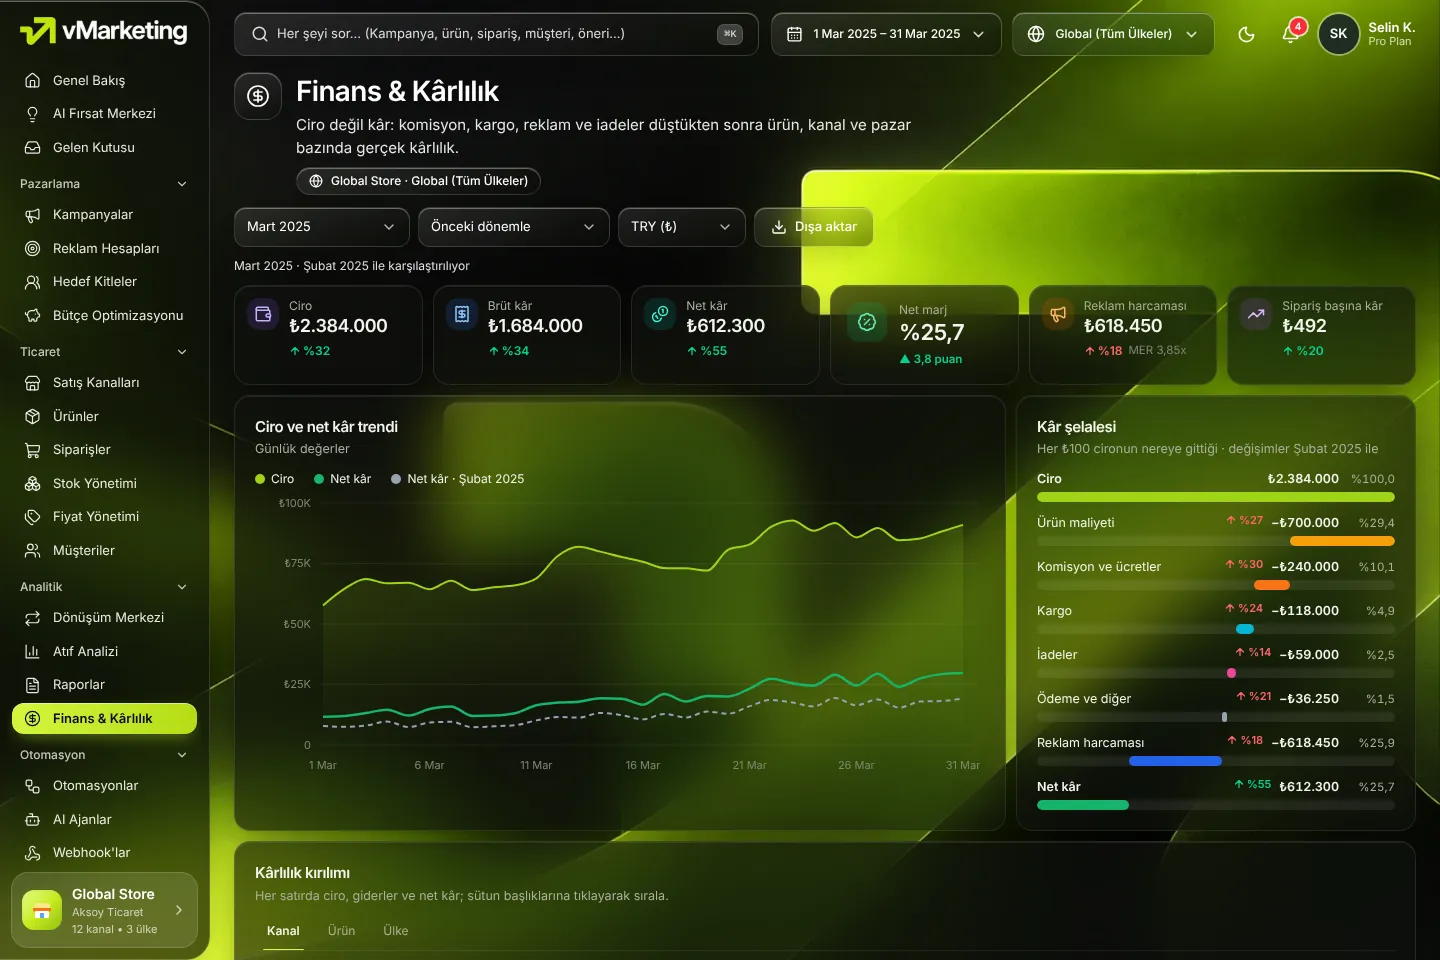Open the date range picker 1 Mar – 31 Mar
Screen dimensions: 1440x960
tap(886, 34)
